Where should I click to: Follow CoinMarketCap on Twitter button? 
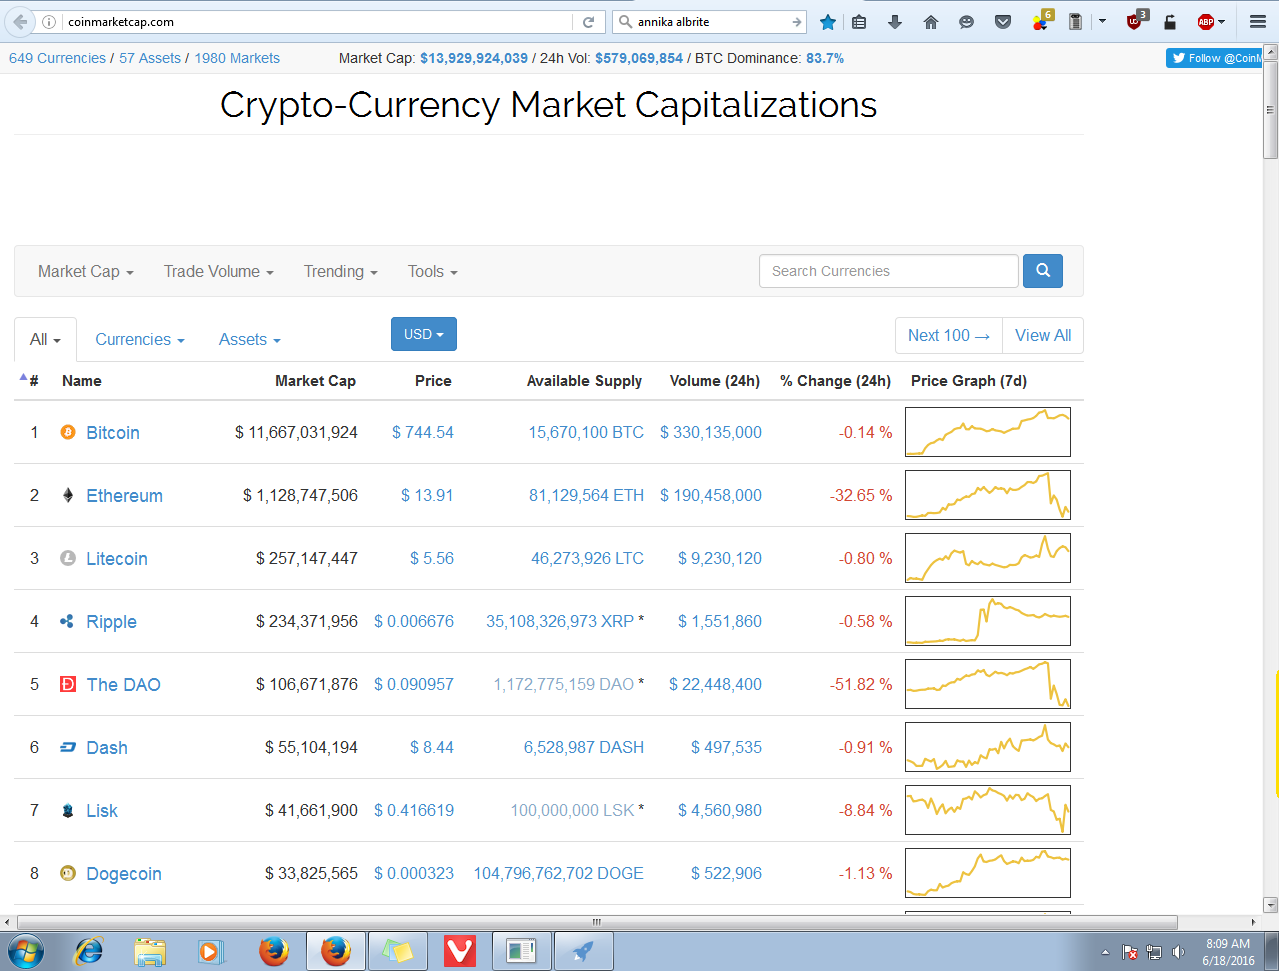(1214, 58)
